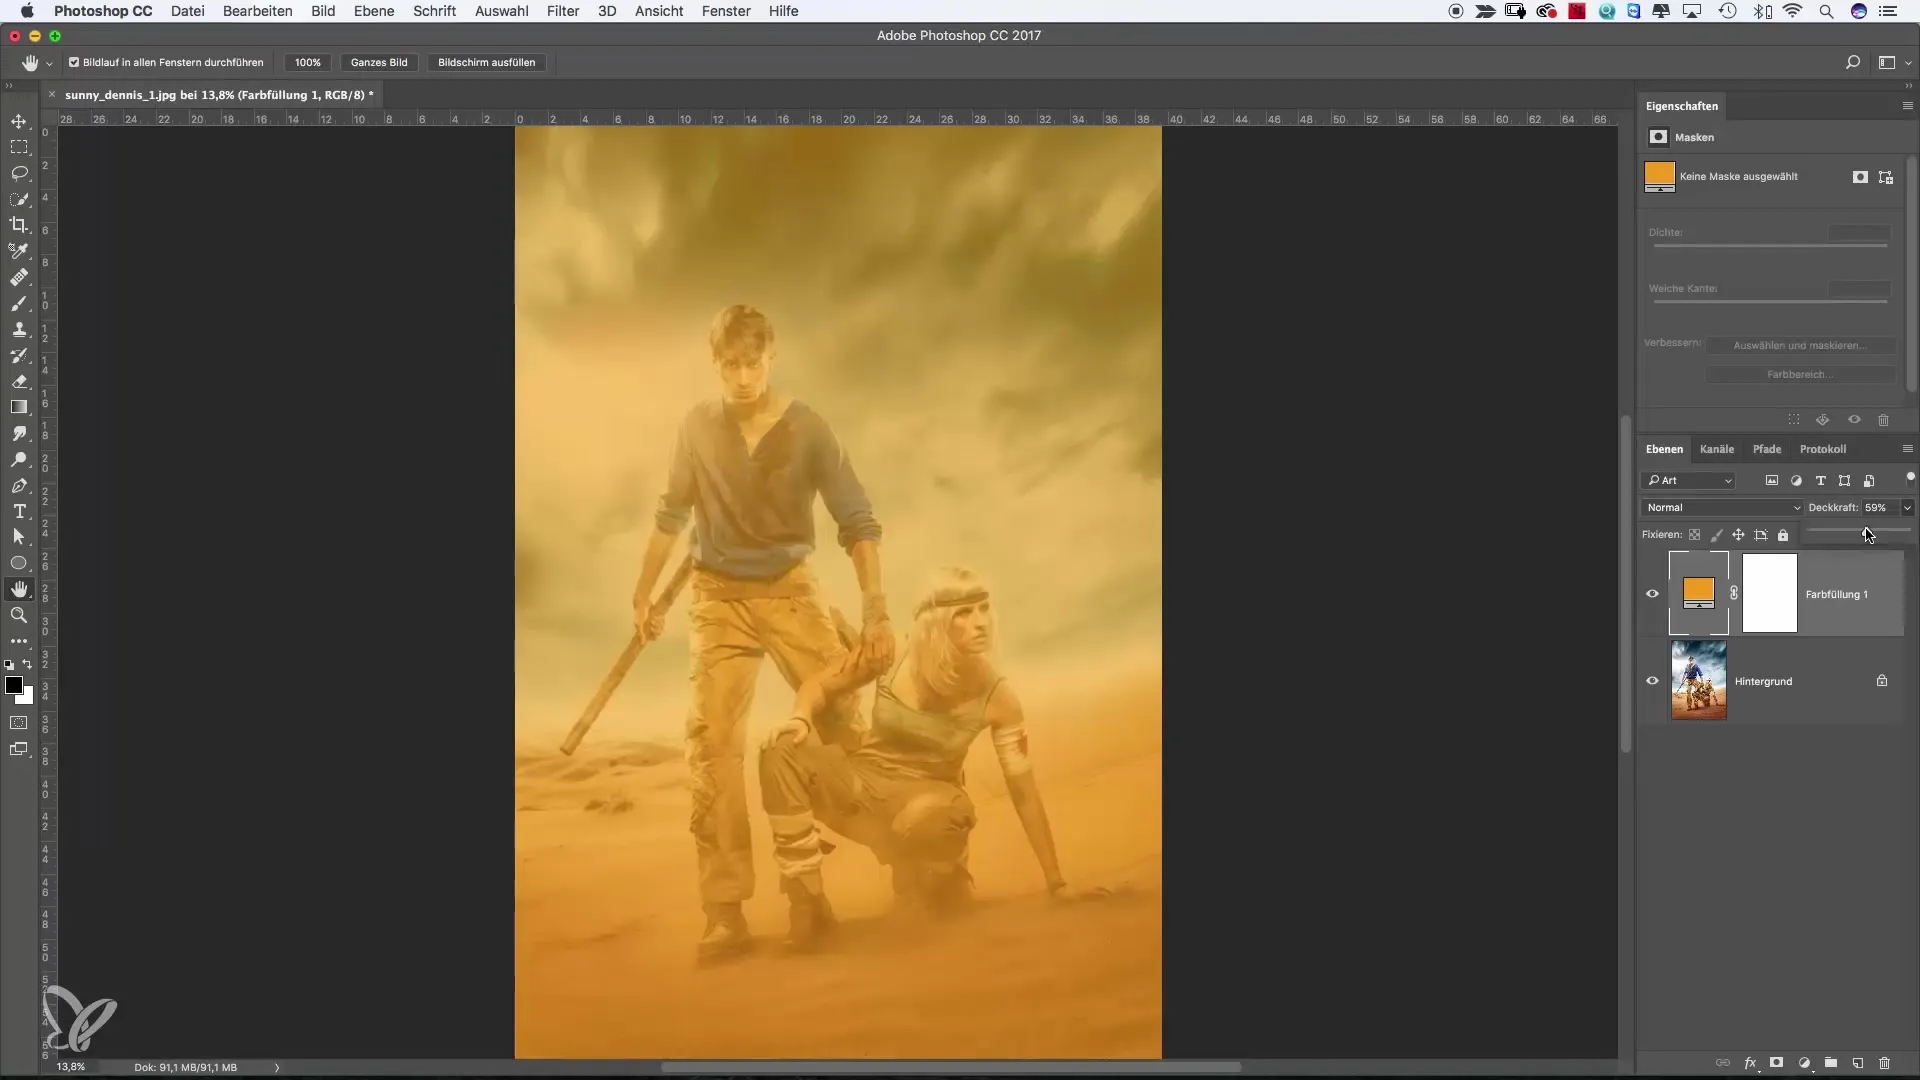Screen dimensions: 1920x1080
Task: Click the Farbfüllung 1 orange fill thumbnail
Action: (1699, 592)
